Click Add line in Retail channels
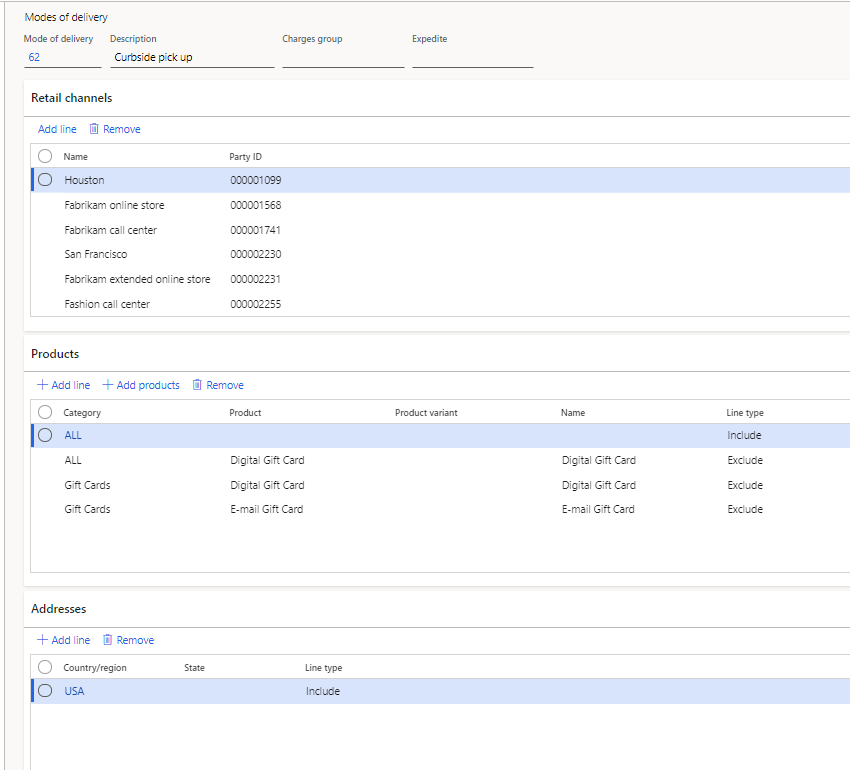This screenshot has width=850, height=770. click(x=57, y=129)
